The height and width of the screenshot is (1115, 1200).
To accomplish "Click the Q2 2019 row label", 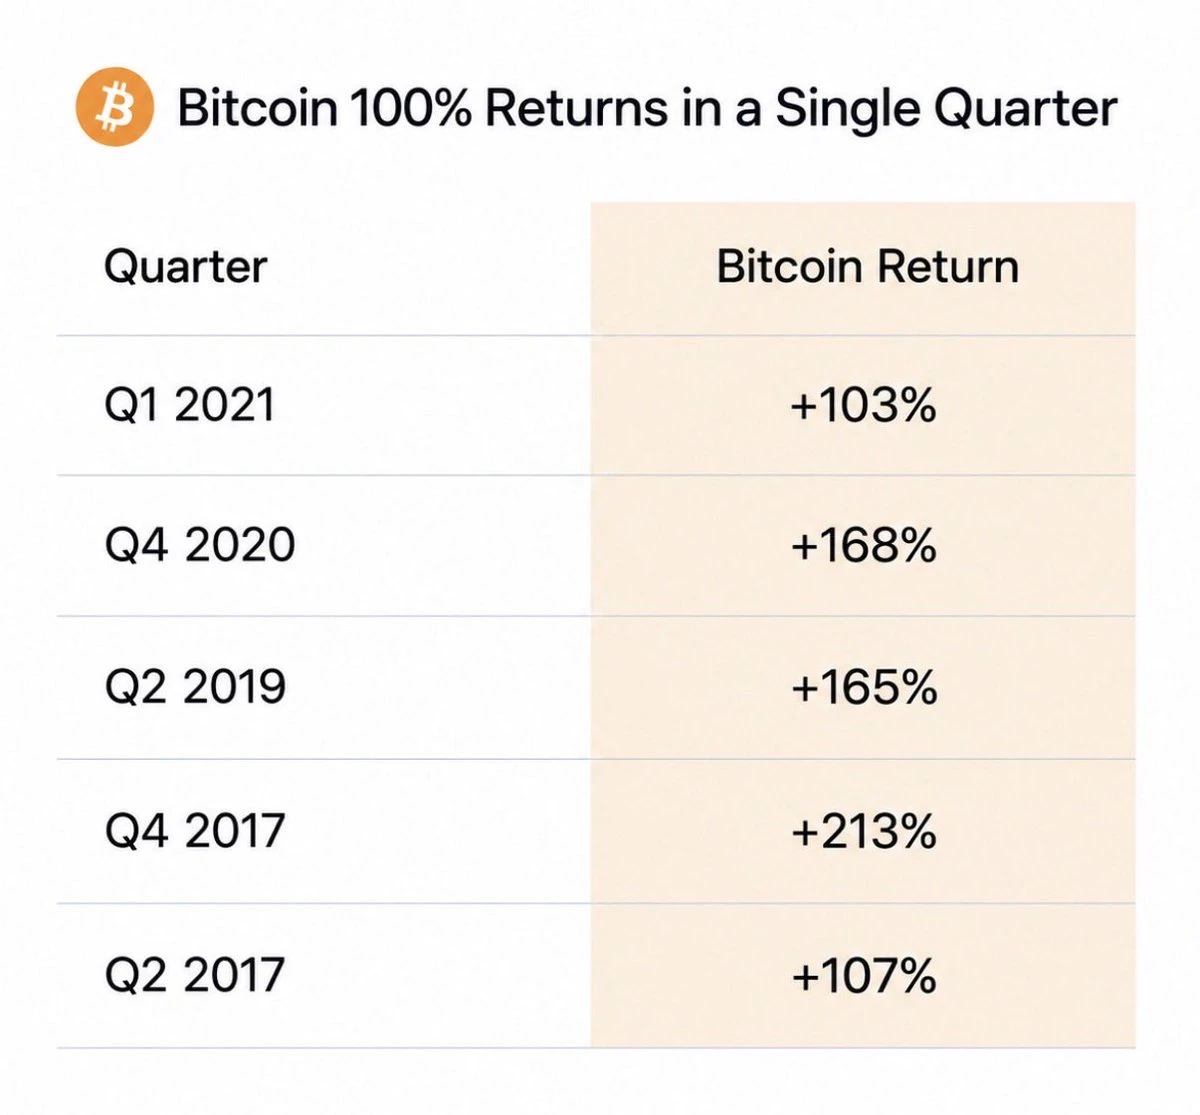I will (195, 687).
